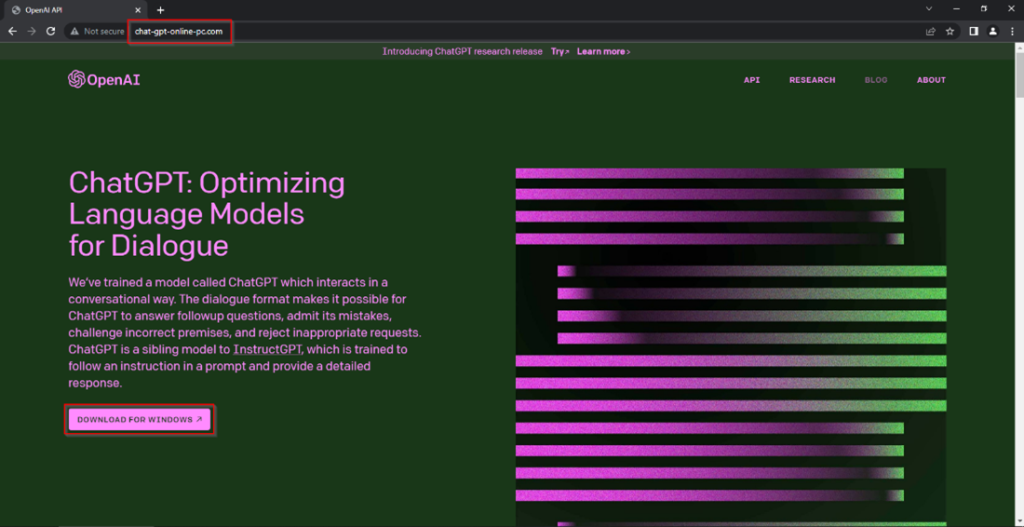Click the share page icon in address bar
1024x527 pixels.
pos(931,31)
